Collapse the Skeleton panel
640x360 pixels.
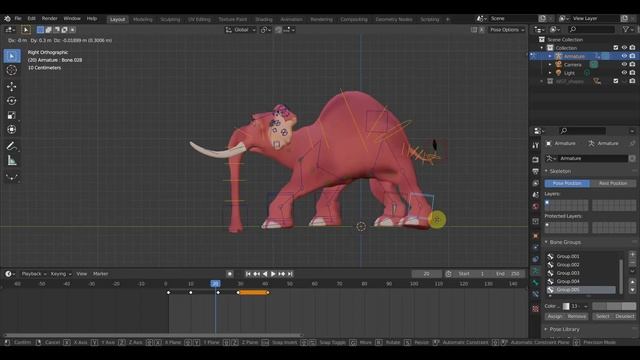[546, 171]
